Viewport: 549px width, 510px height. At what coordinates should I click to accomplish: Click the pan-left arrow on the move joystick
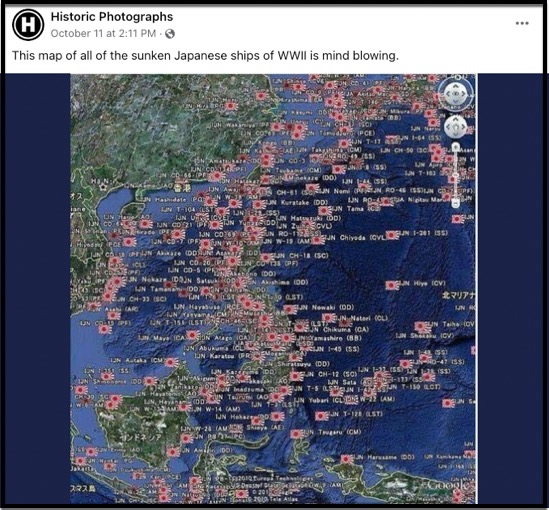pos(448,127)
